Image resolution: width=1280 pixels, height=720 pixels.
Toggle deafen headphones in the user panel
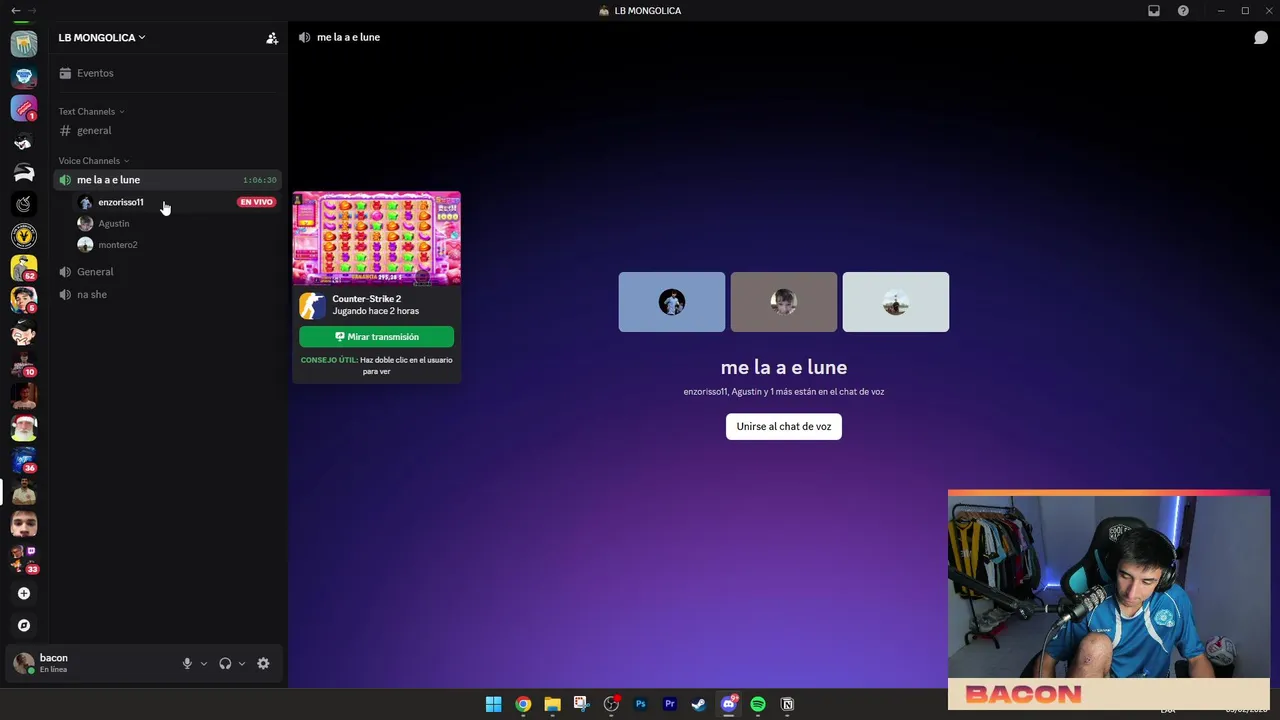pos(225,664)
